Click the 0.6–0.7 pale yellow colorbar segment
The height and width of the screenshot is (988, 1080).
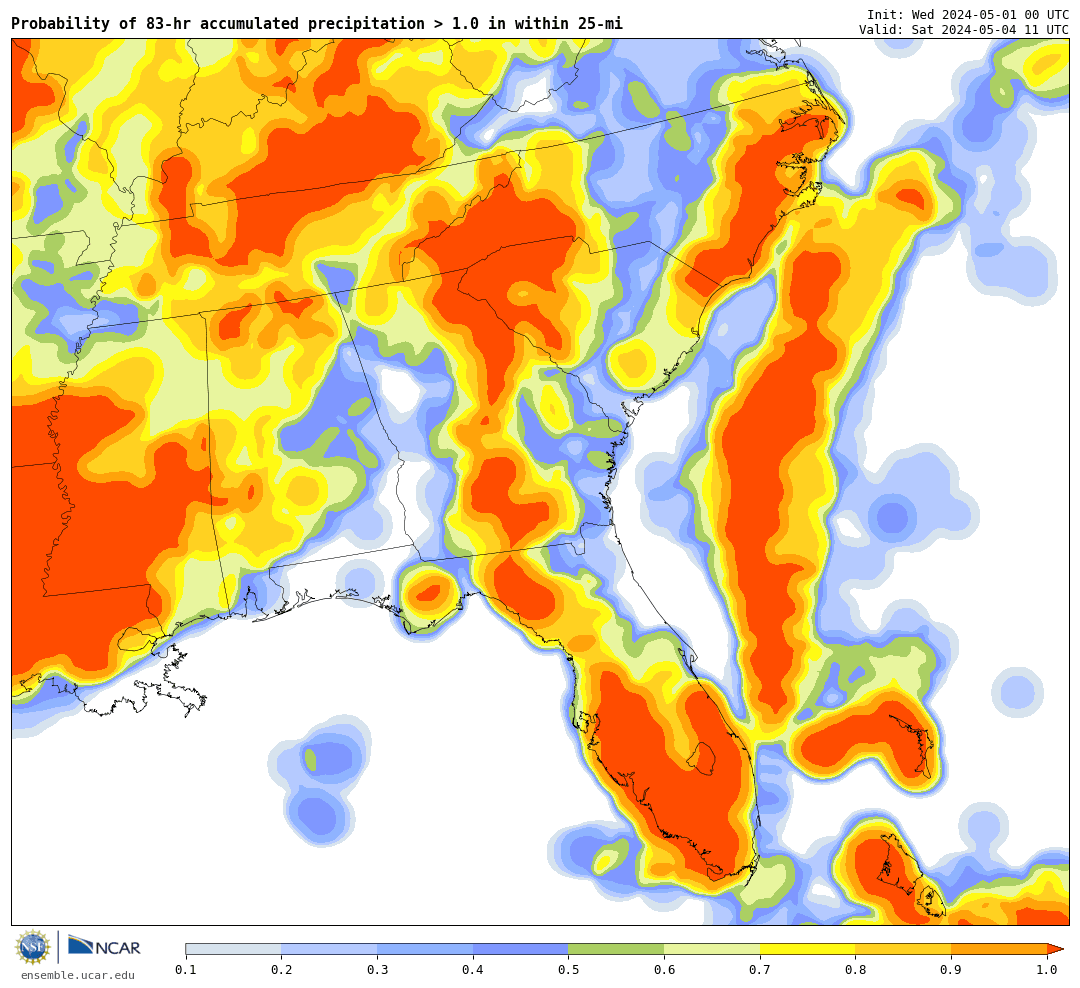tap(712, 949)
